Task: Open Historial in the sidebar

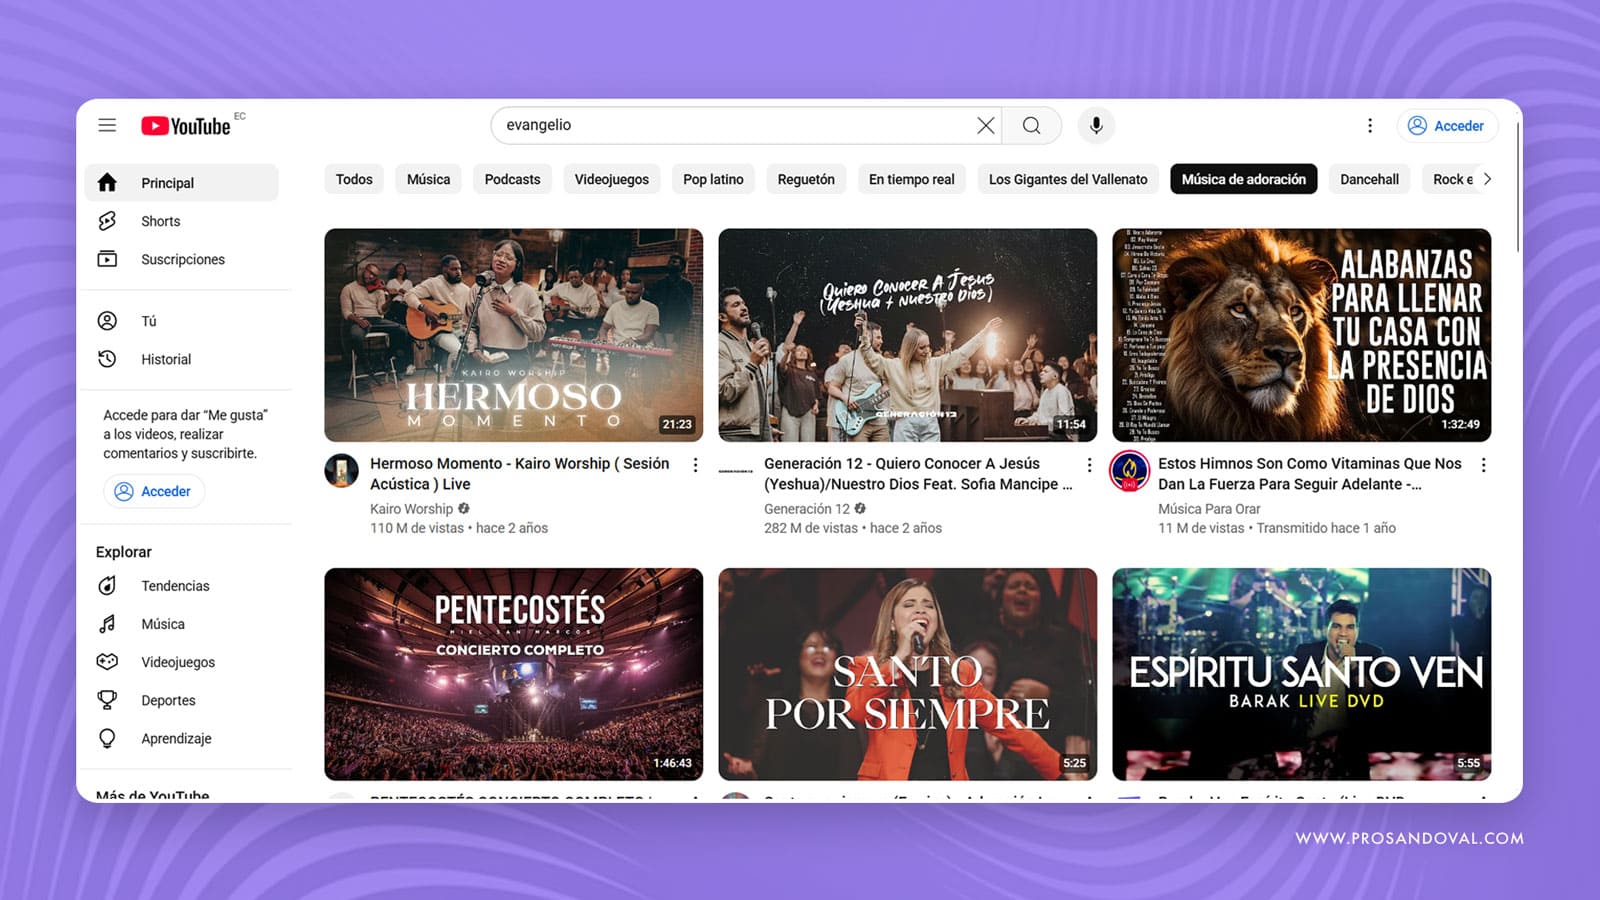Action: tap(181, 359)
